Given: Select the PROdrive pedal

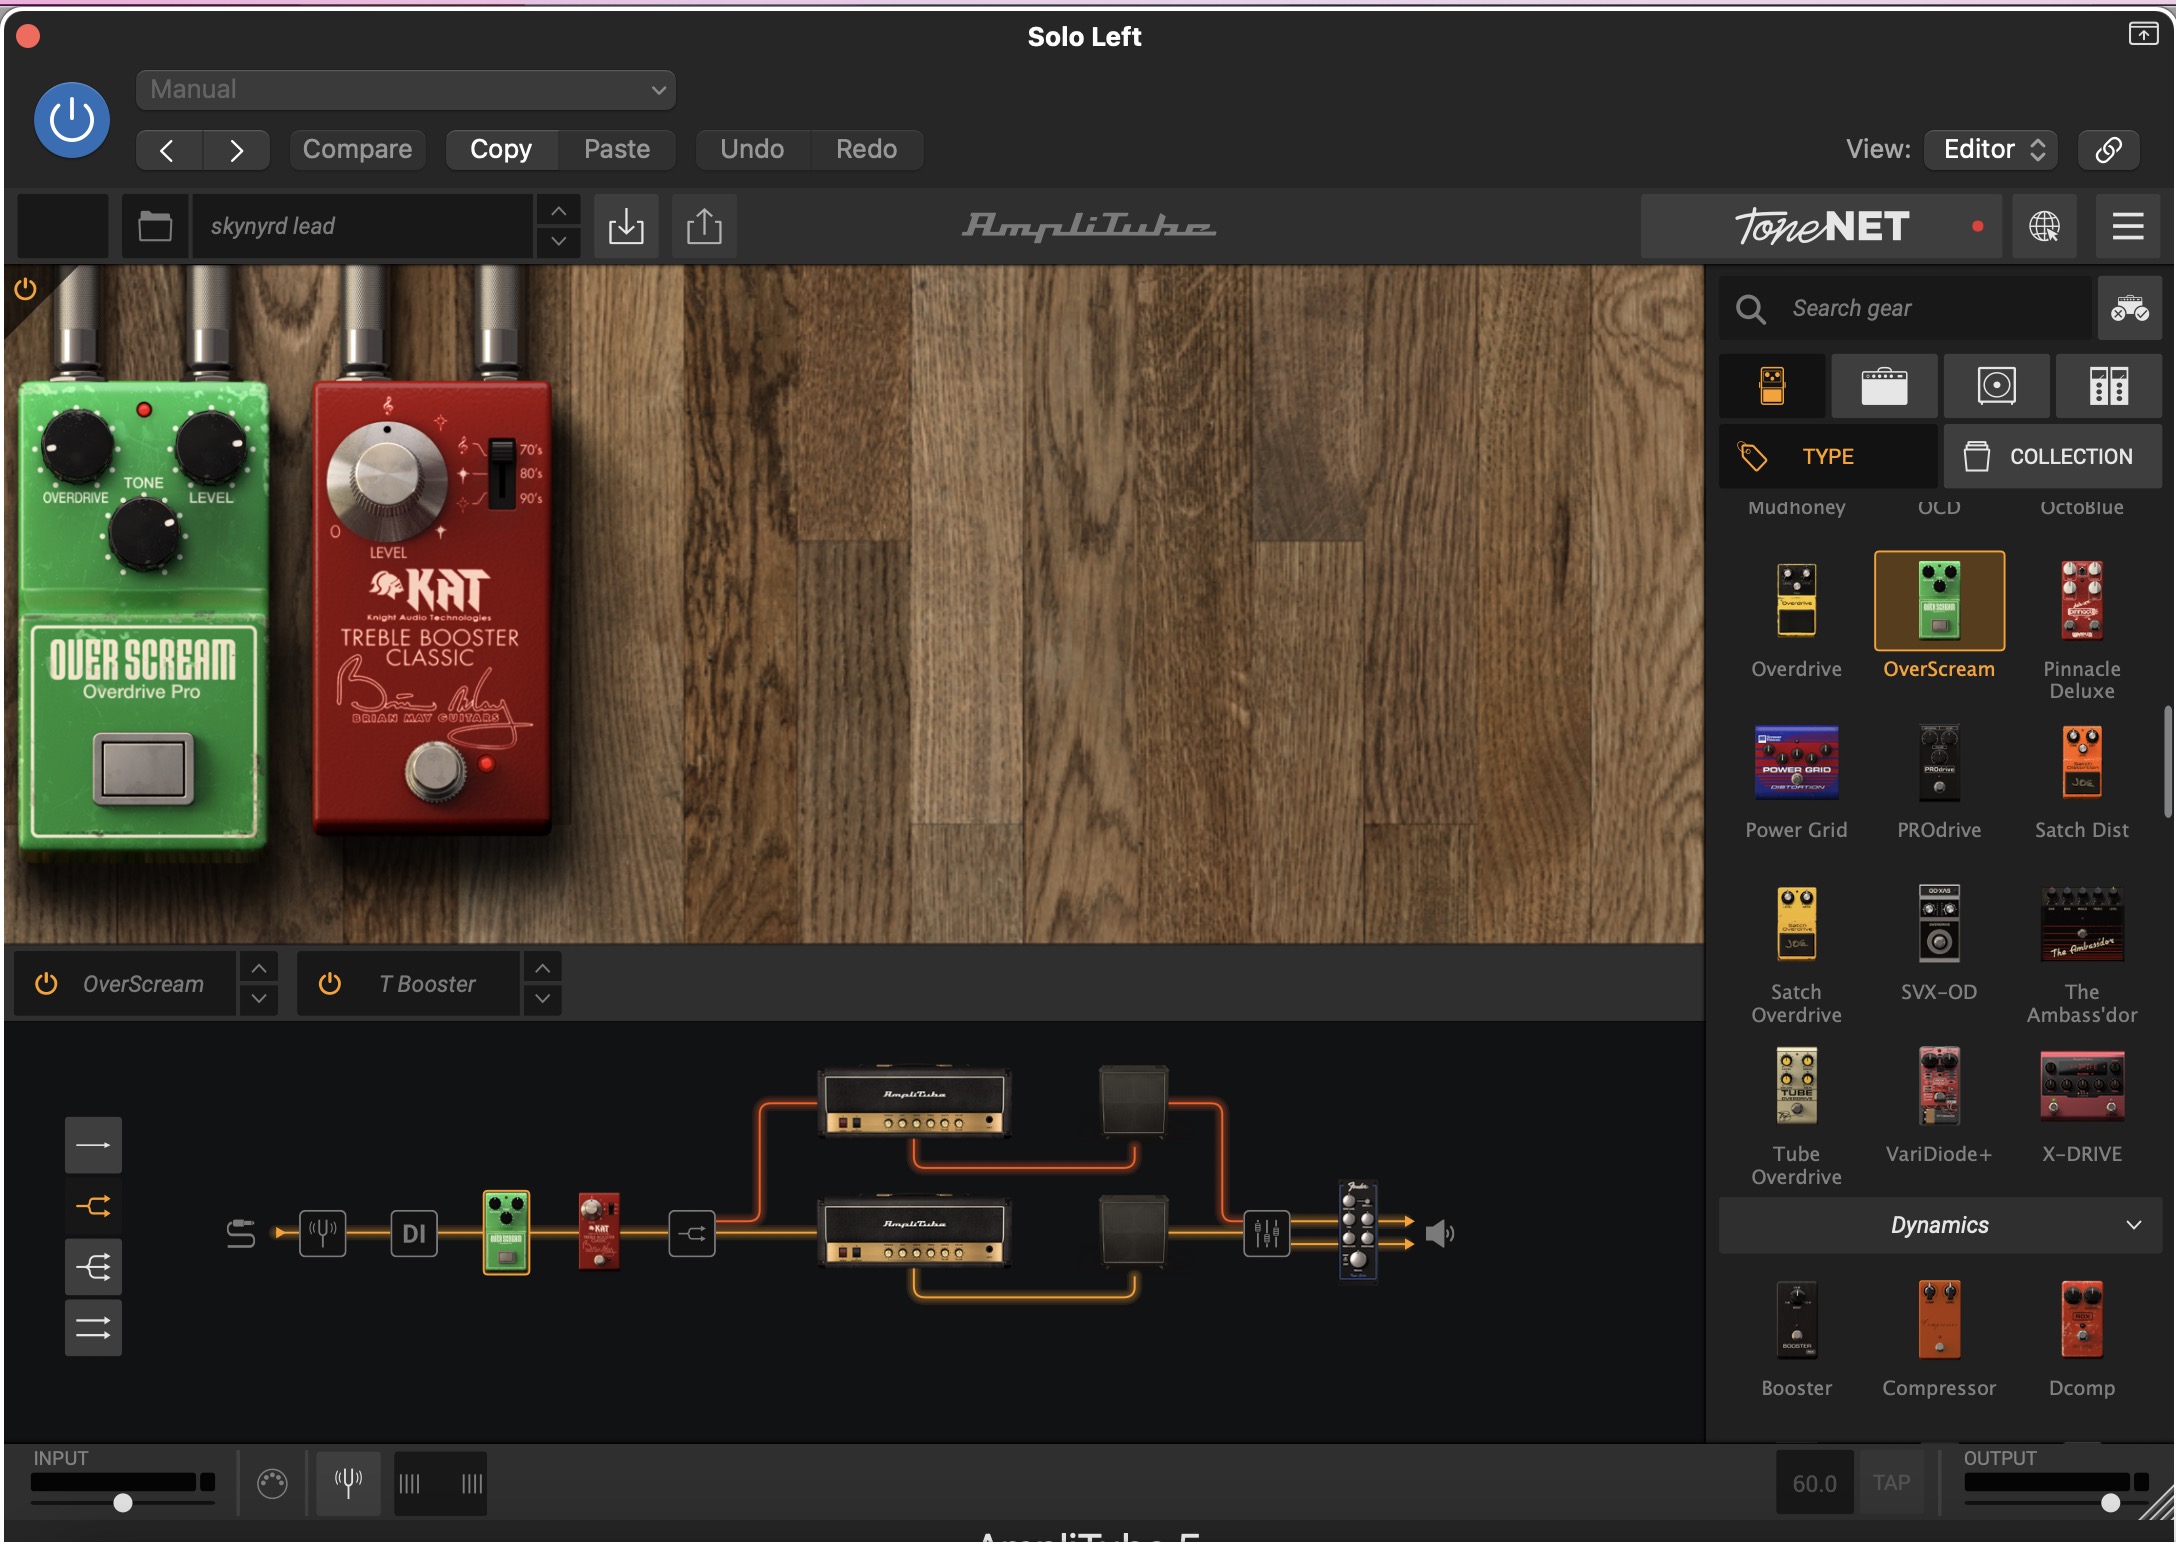Looking at the screenshot, I should point(1939,762).
